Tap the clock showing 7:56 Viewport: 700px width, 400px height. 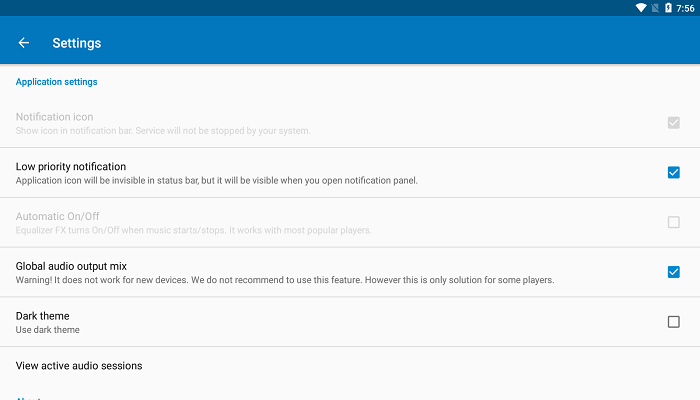pos(685,8)
